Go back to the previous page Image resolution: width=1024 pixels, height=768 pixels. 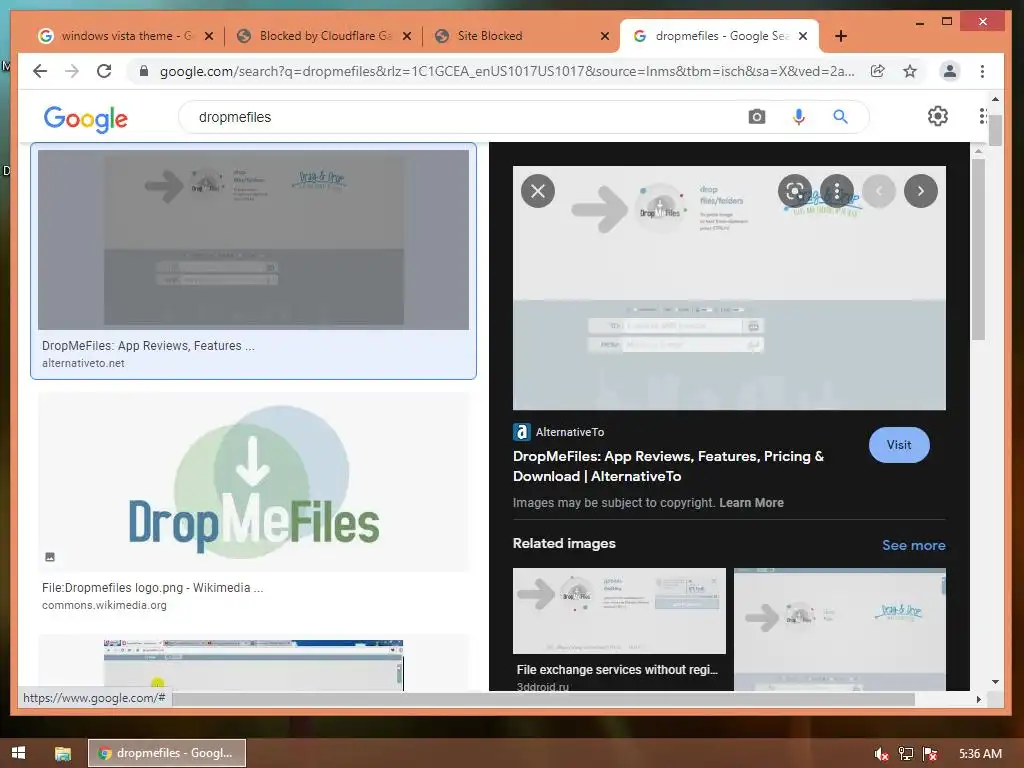(x=40, y=71)
